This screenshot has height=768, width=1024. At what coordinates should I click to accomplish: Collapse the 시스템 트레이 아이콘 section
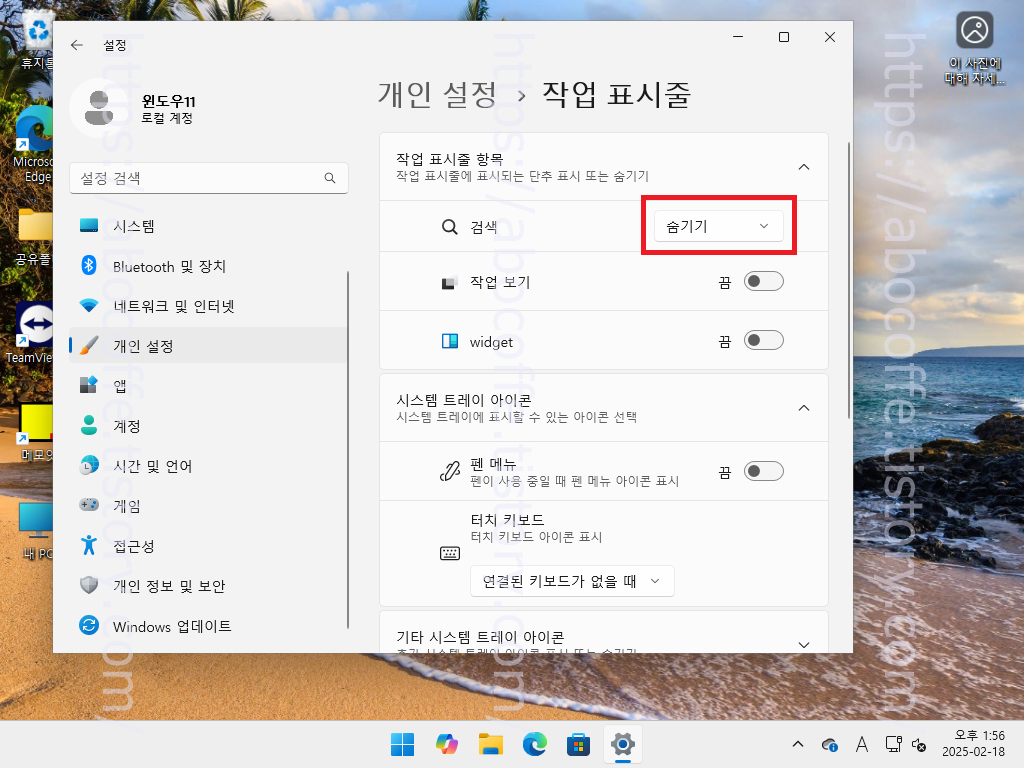tap(804, 408)
